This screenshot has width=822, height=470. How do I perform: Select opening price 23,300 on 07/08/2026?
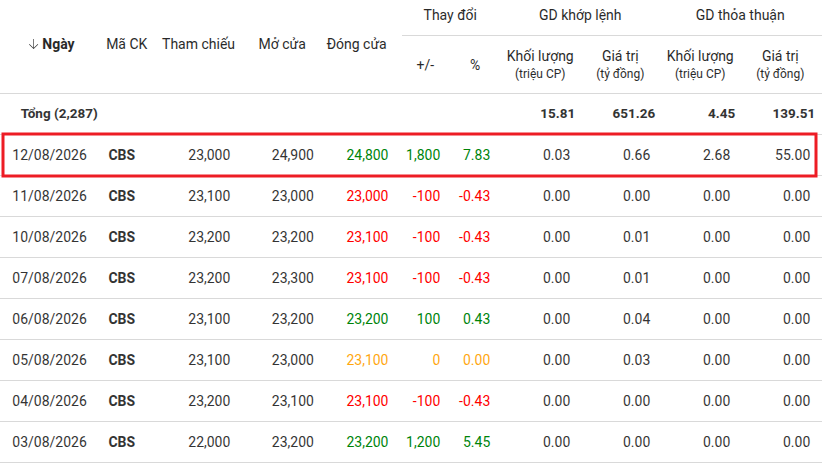point(293,278)
